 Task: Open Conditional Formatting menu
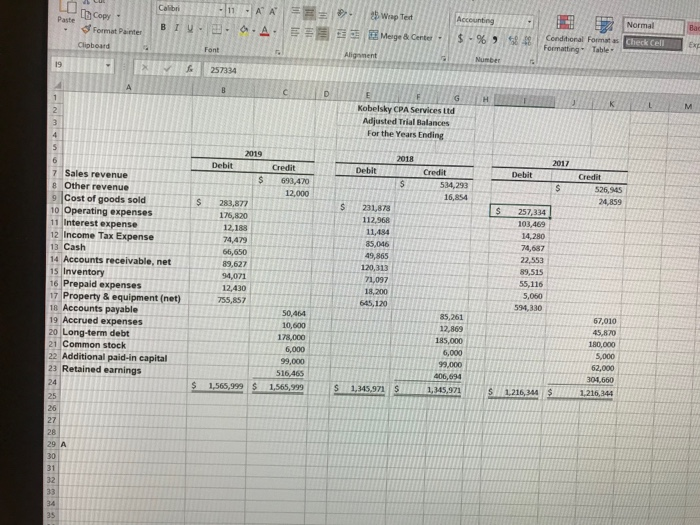tap(565, 33)
